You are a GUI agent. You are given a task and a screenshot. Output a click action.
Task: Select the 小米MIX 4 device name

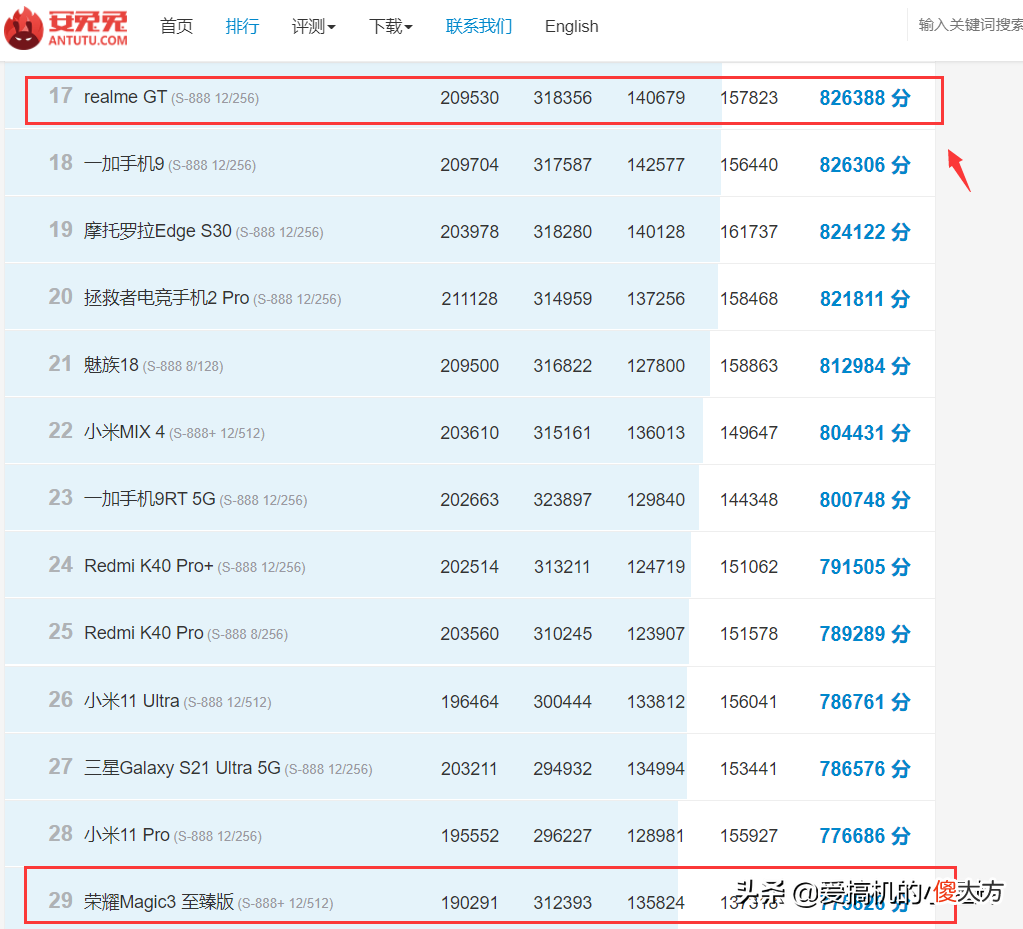[x=124, y=432]
